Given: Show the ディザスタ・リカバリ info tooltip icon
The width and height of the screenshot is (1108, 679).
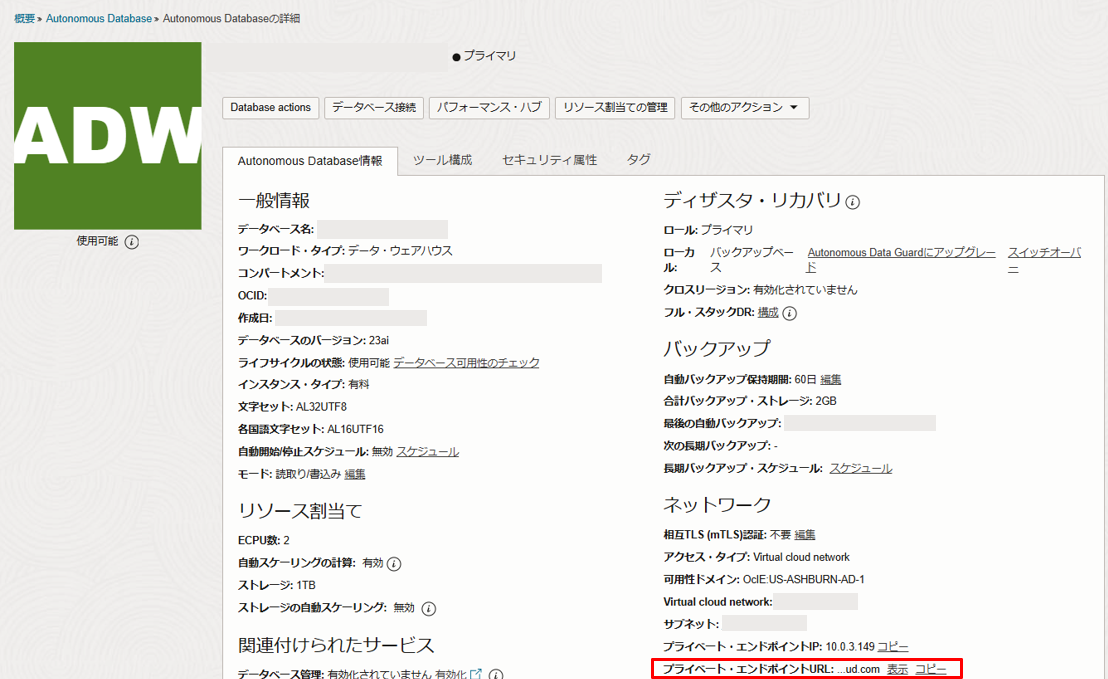Looking at the screenshot, I should [853, 202].
